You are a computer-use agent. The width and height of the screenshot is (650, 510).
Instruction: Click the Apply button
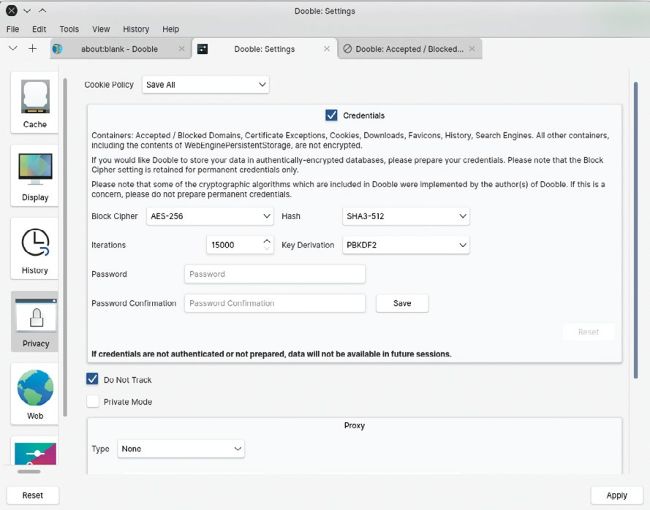(616, 495)
